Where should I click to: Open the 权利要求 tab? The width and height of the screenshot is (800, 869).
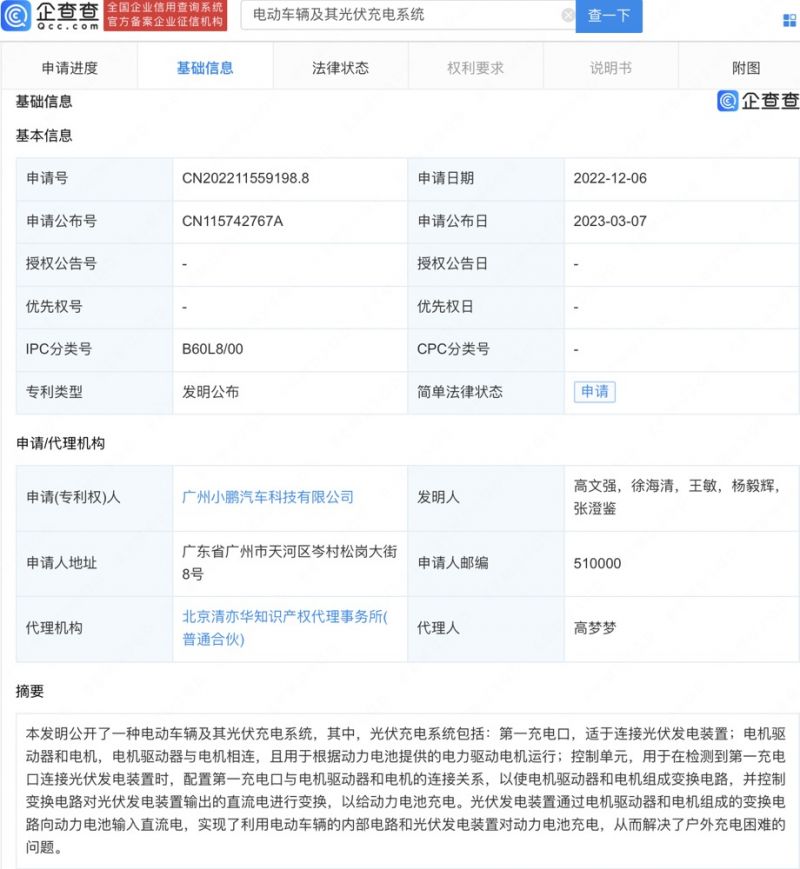(x=476, y=68)
